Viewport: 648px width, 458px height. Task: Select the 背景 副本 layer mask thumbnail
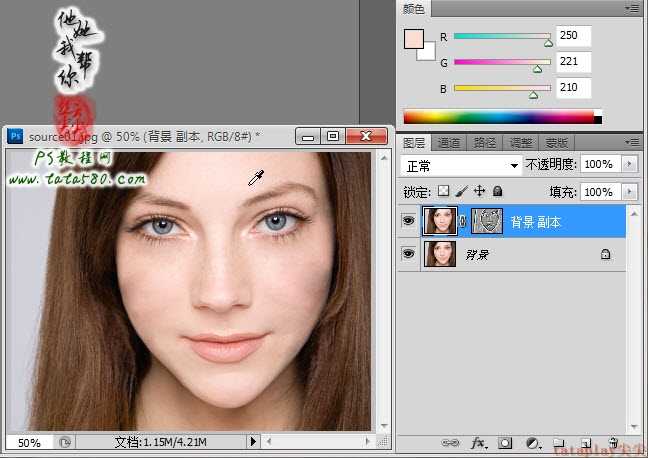click(487, 221)
